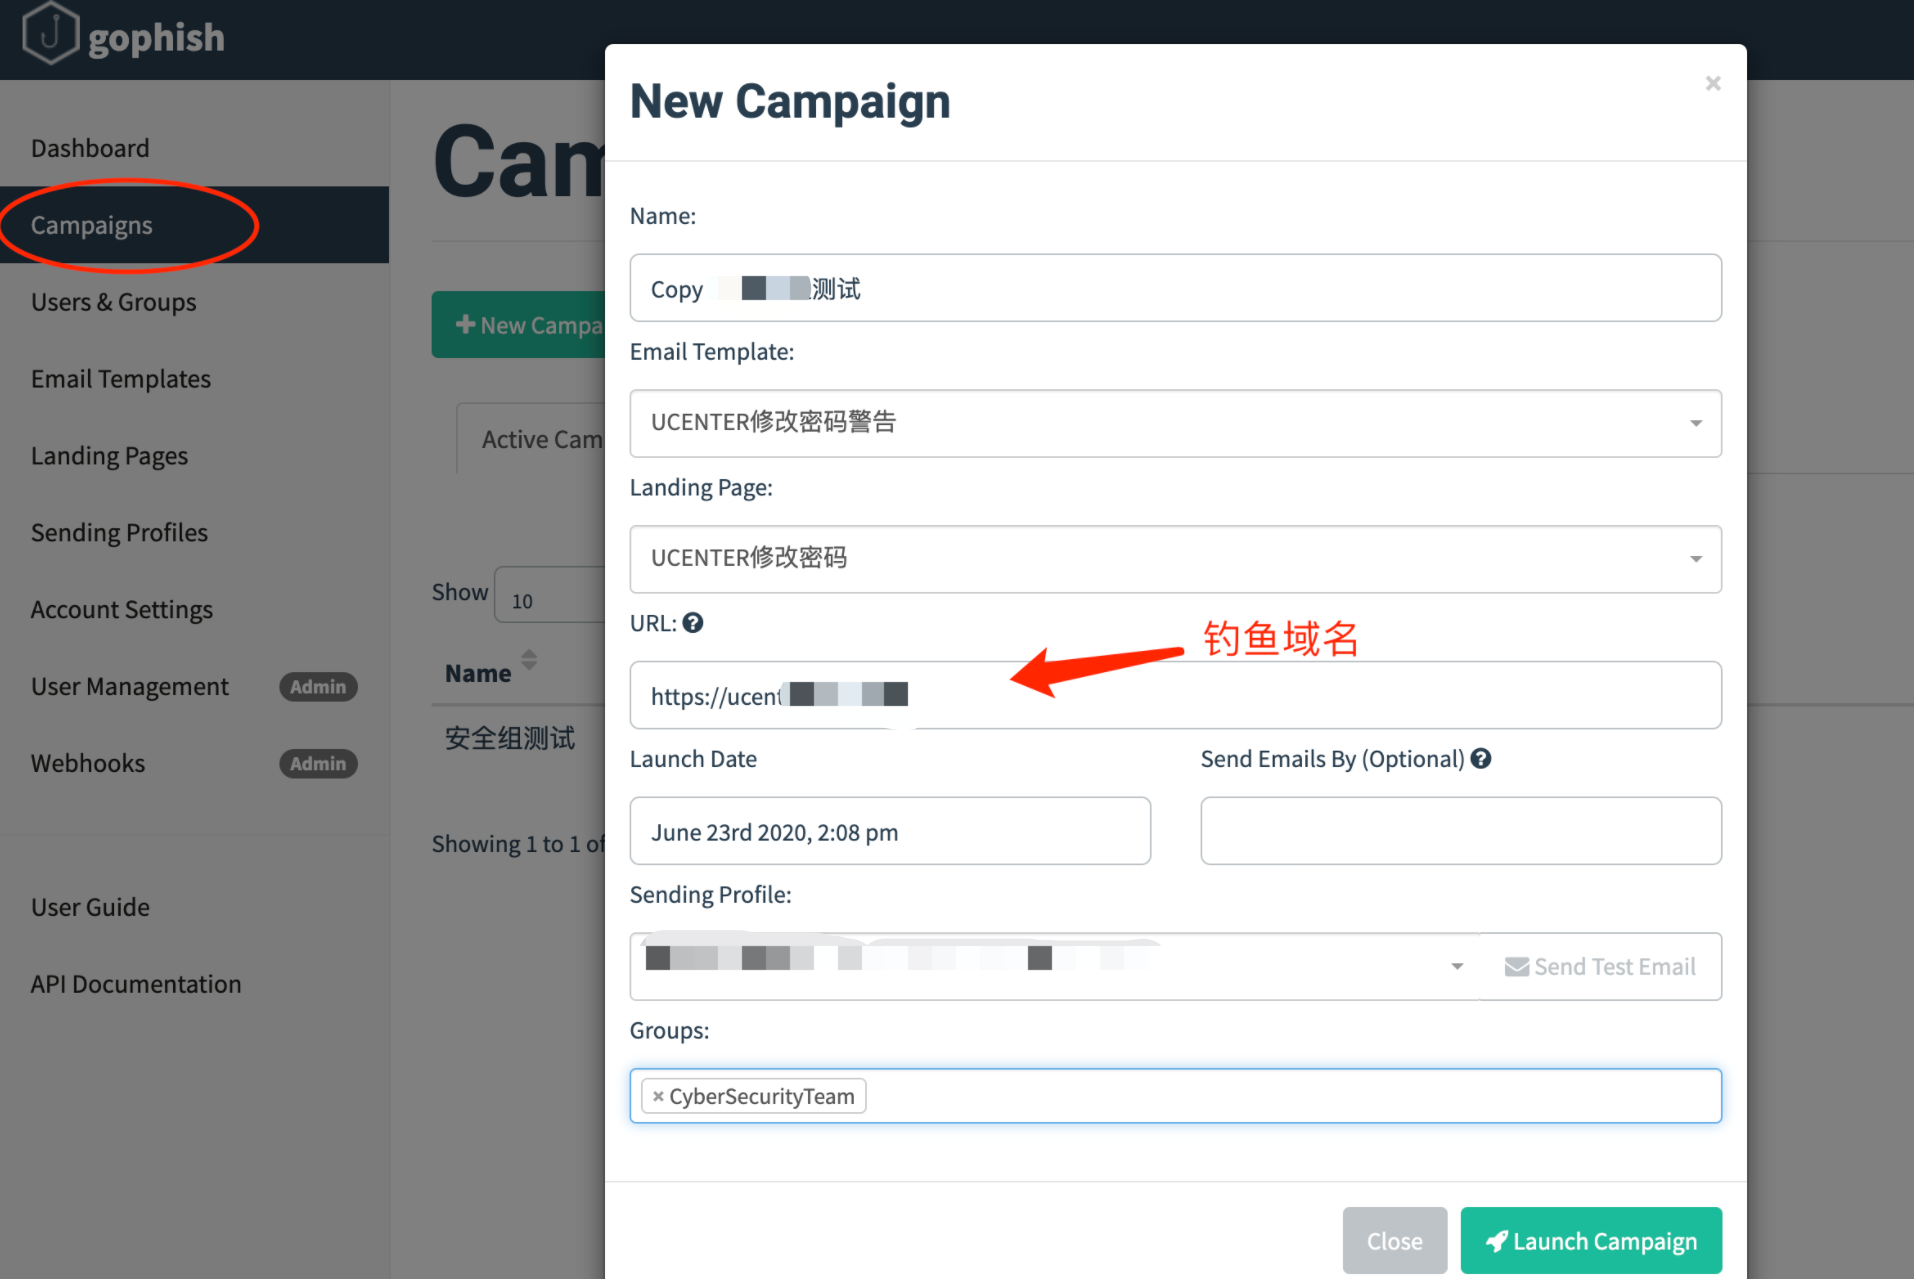
Task: Click the gophish logo icon
Action: click(x=50, y=33)
